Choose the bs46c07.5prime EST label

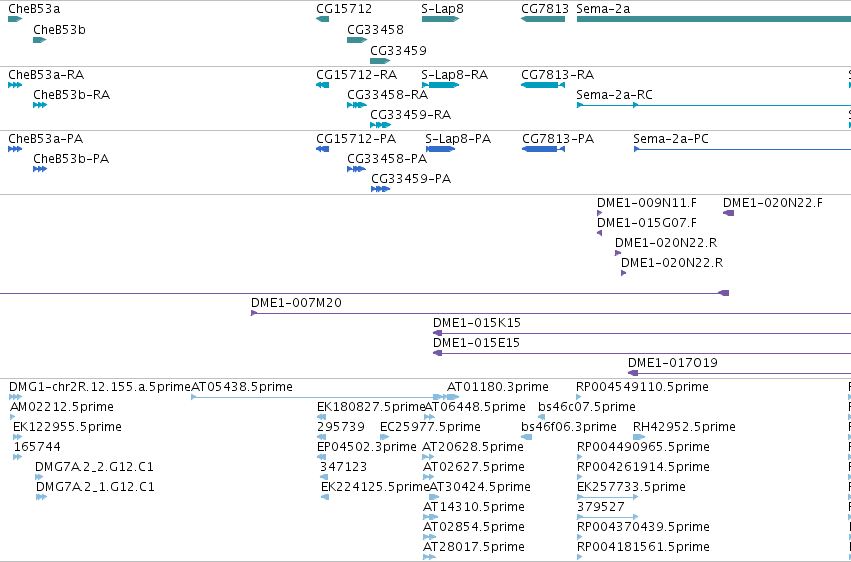point(587,407)
